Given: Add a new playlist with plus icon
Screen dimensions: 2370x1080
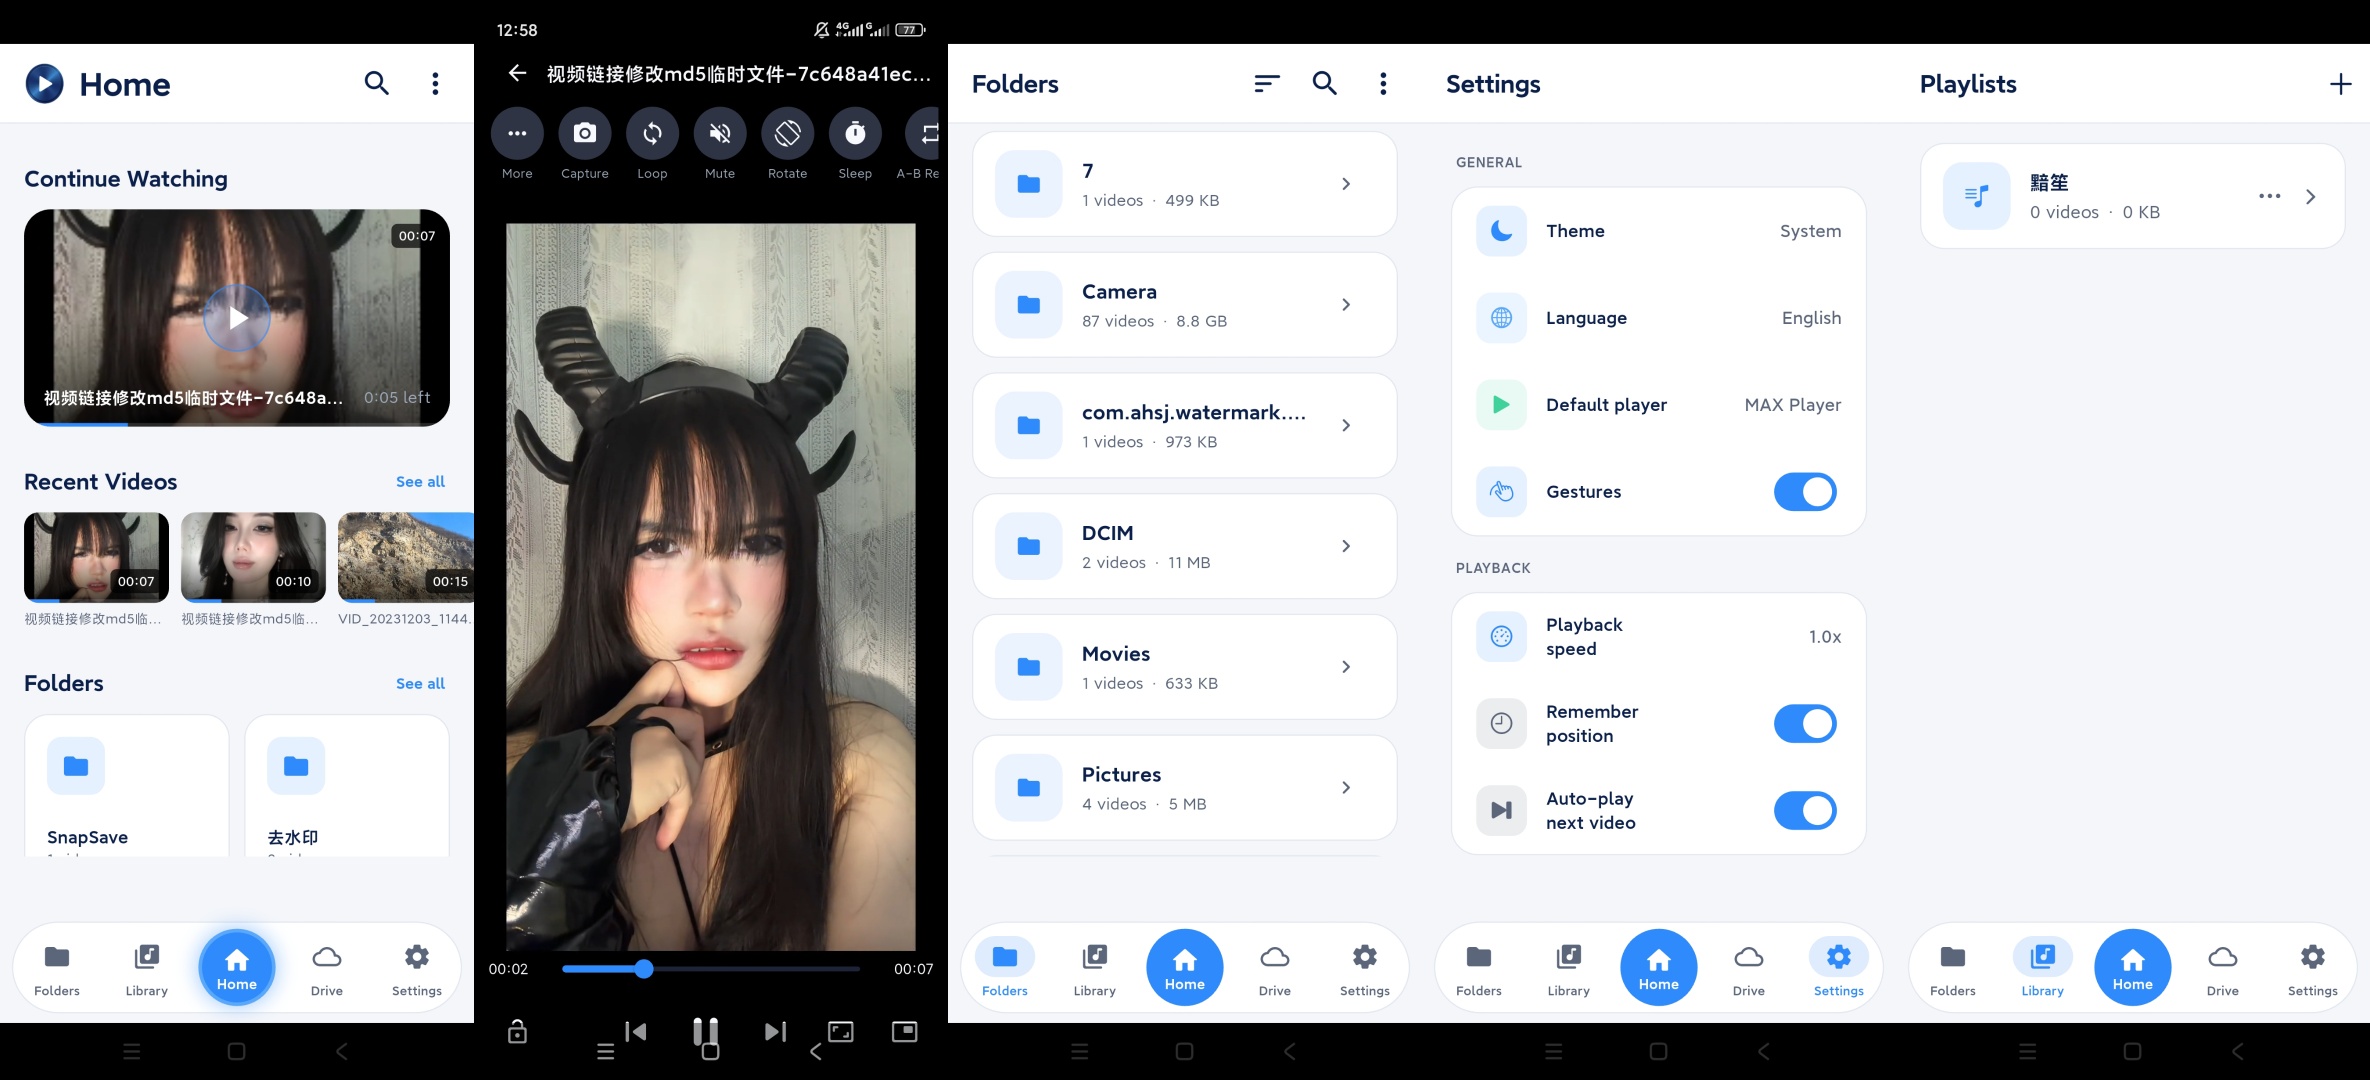Looking at the screenshot, I should coord(2340,84).
